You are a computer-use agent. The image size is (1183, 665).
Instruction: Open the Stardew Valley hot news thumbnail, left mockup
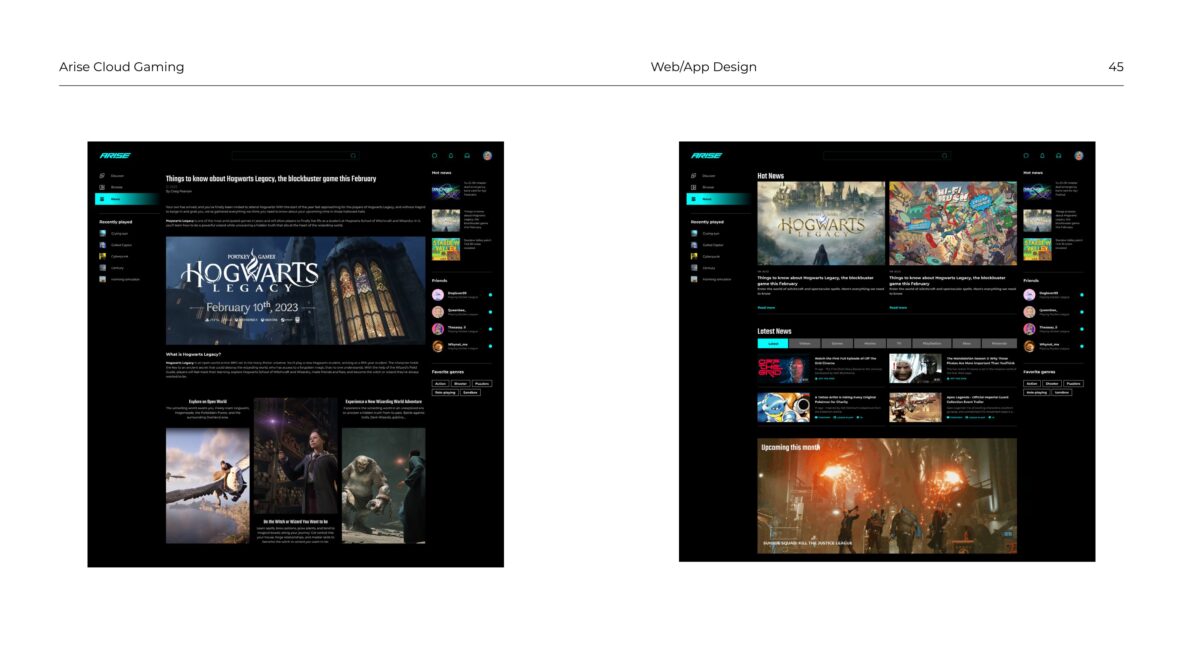point(446,249)
